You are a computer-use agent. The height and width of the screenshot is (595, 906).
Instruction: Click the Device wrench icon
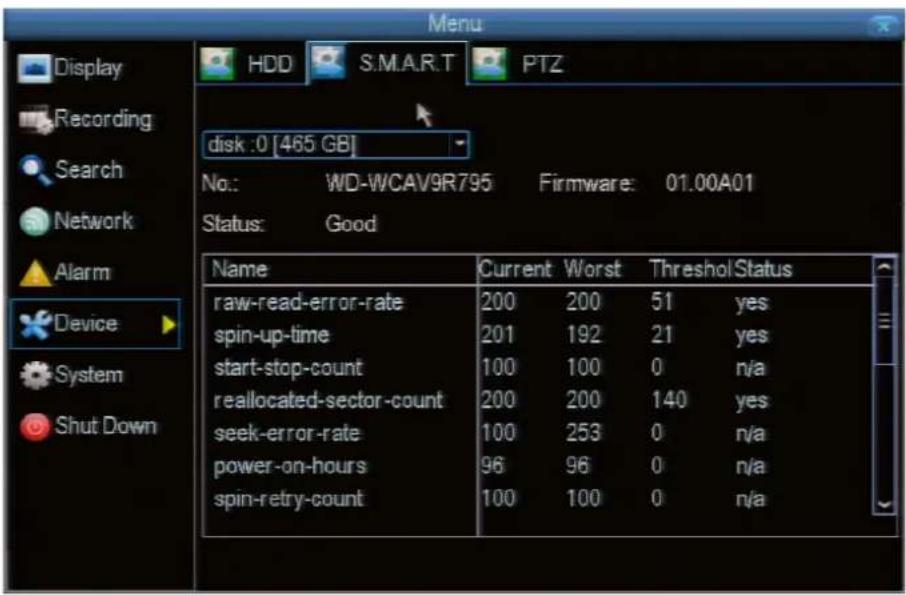pyautogui.click(x=35, y=324)
